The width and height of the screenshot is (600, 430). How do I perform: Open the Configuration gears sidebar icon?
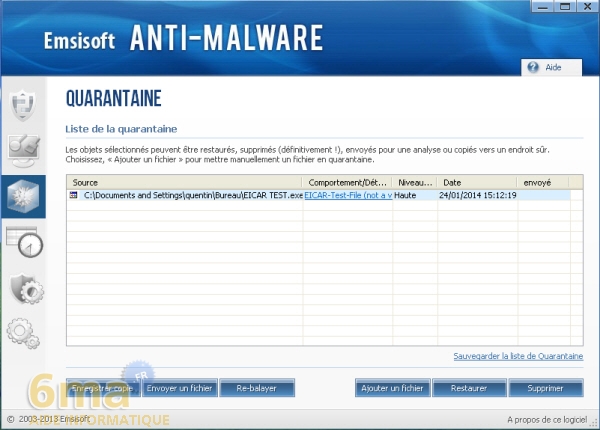point(23,334)
